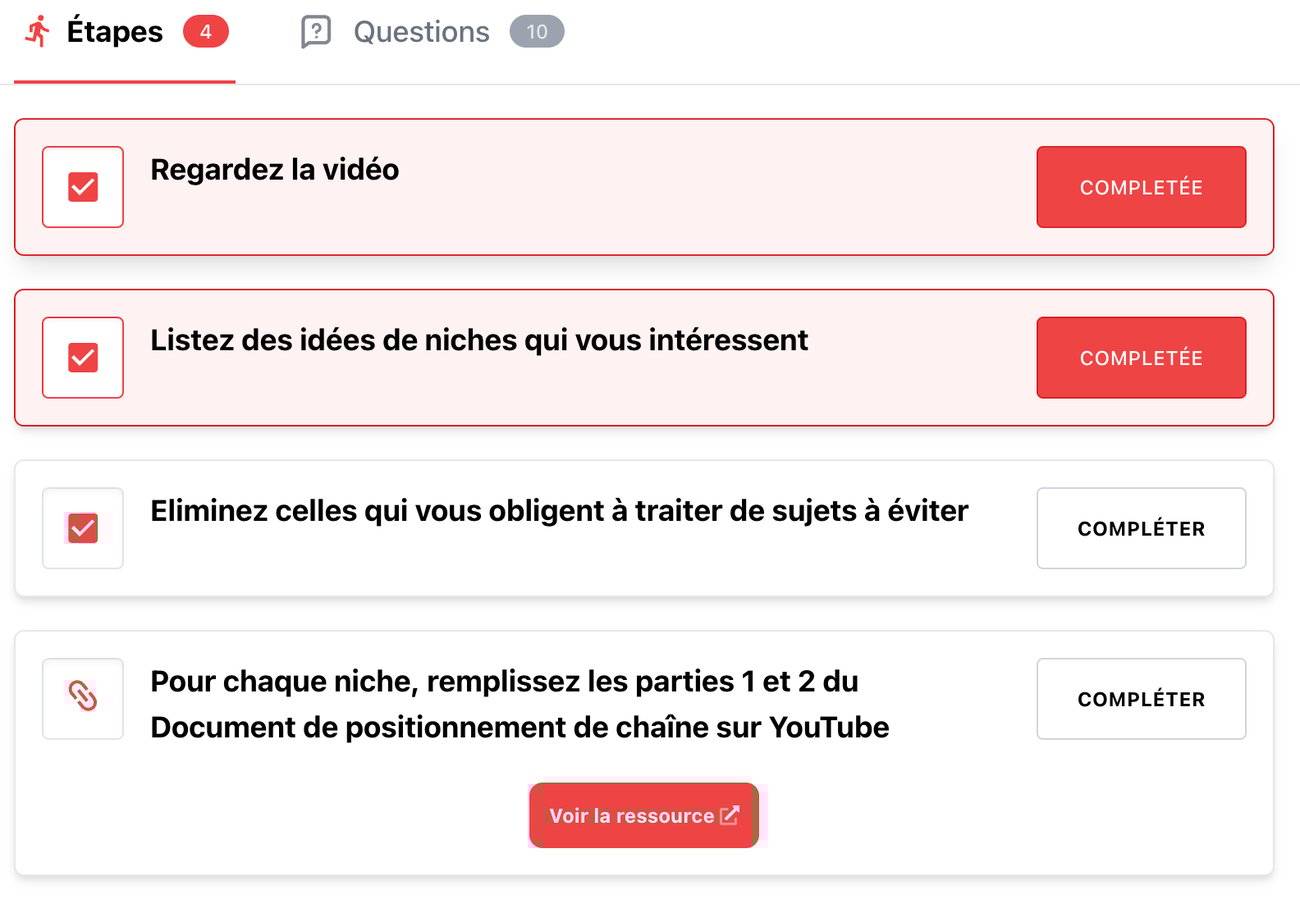
Task: Click the "Listez des idées de niches" step title
Action: [479, 341]
